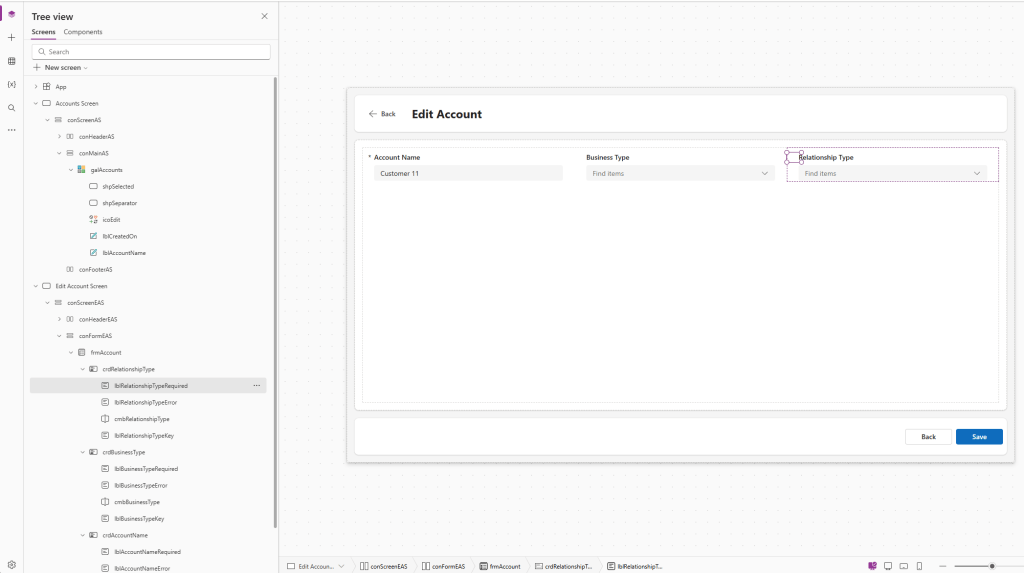The width and height of the screenshot is (1024, 573).
Task: Open the Data pane icon in left rail
Action: click(12, 61)
